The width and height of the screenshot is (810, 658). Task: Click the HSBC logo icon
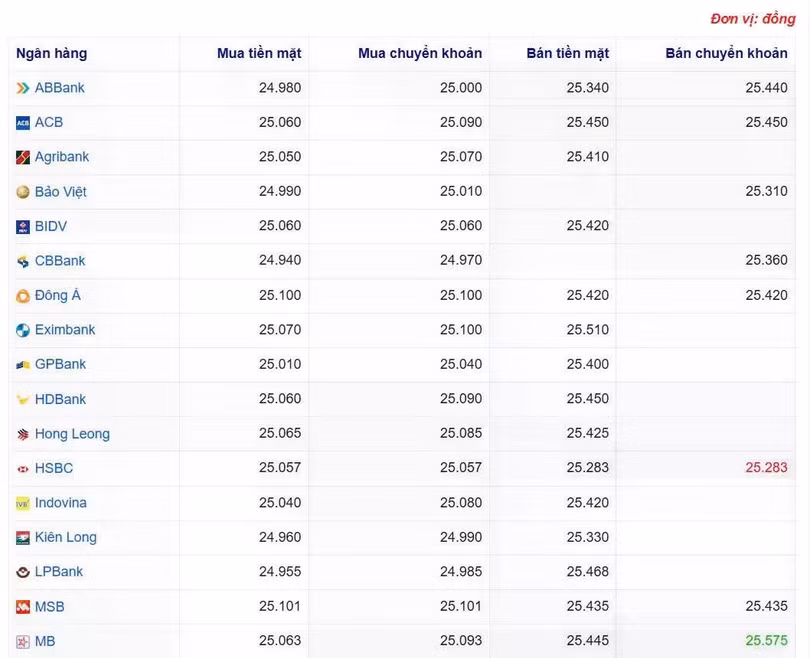(23, 469)
